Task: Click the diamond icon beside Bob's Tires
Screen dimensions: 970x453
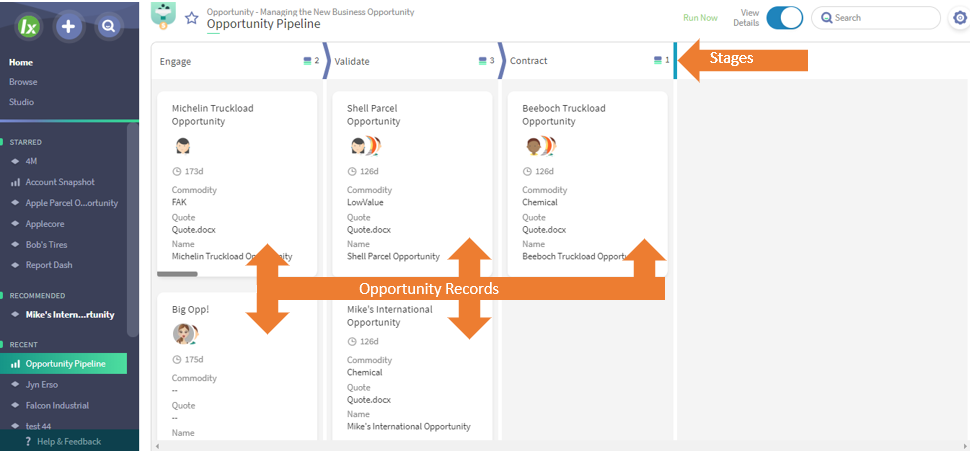Action: tap(15, 244)
